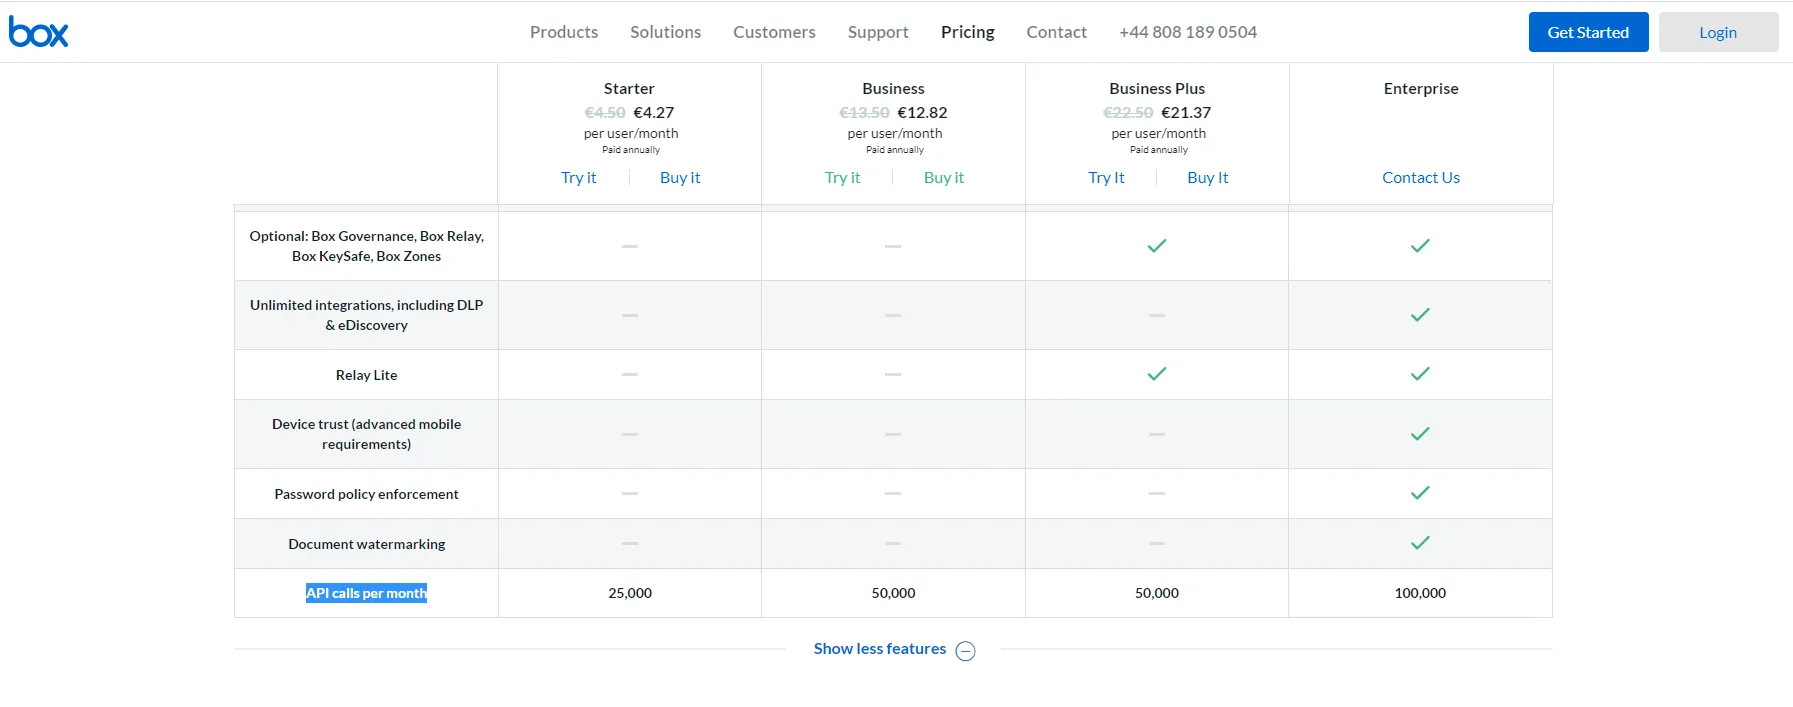Click the Relay Lite row label
1793x707 pixels.
tap(367, 375)
